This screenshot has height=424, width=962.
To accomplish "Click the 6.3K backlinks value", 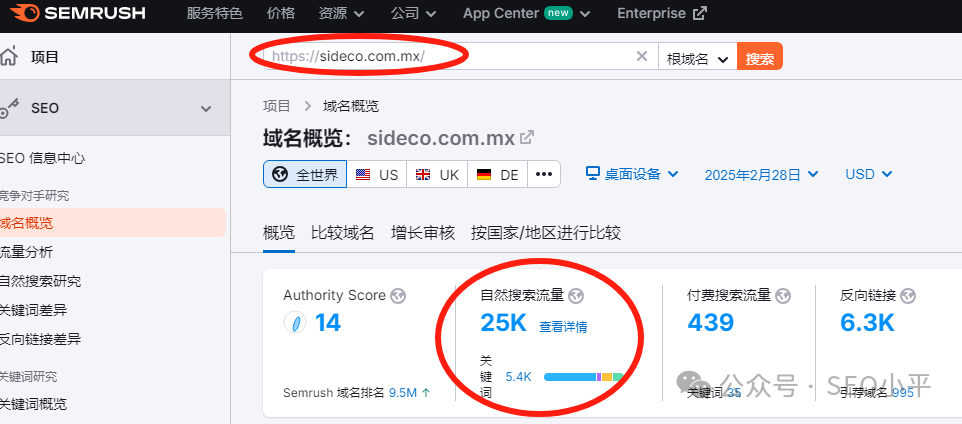I will tap(868, 322).
